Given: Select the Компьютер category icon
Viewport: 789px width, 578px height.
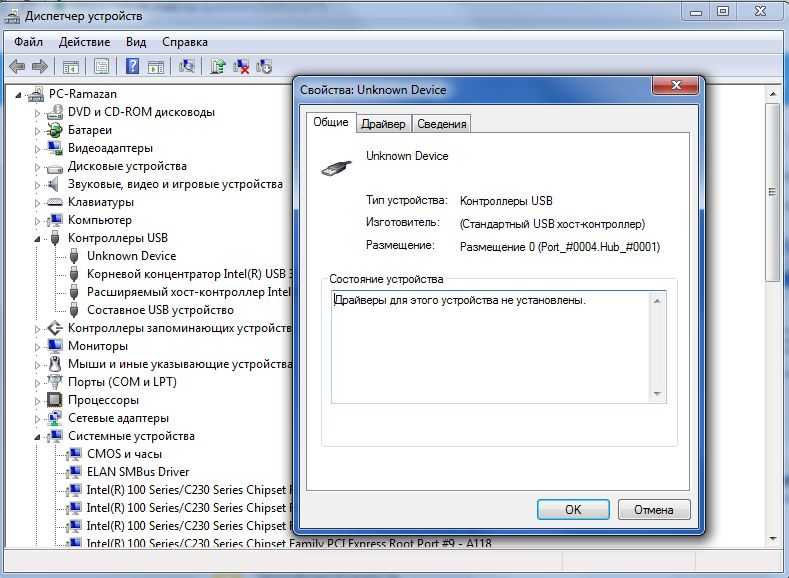Looking at the screenshot, I should (54, 220).
